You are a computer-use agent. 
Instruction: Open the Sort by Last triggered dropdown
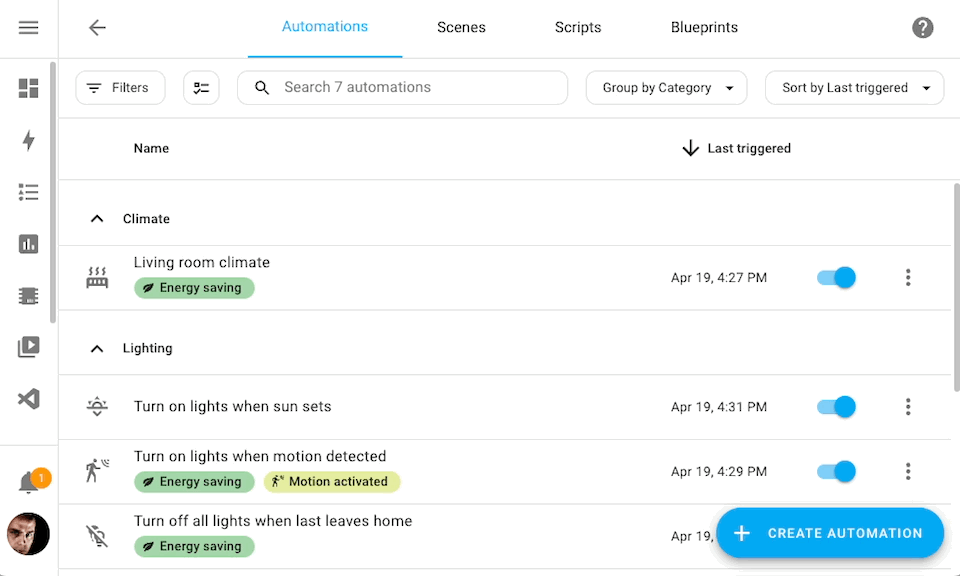click(x=854, y=88)
